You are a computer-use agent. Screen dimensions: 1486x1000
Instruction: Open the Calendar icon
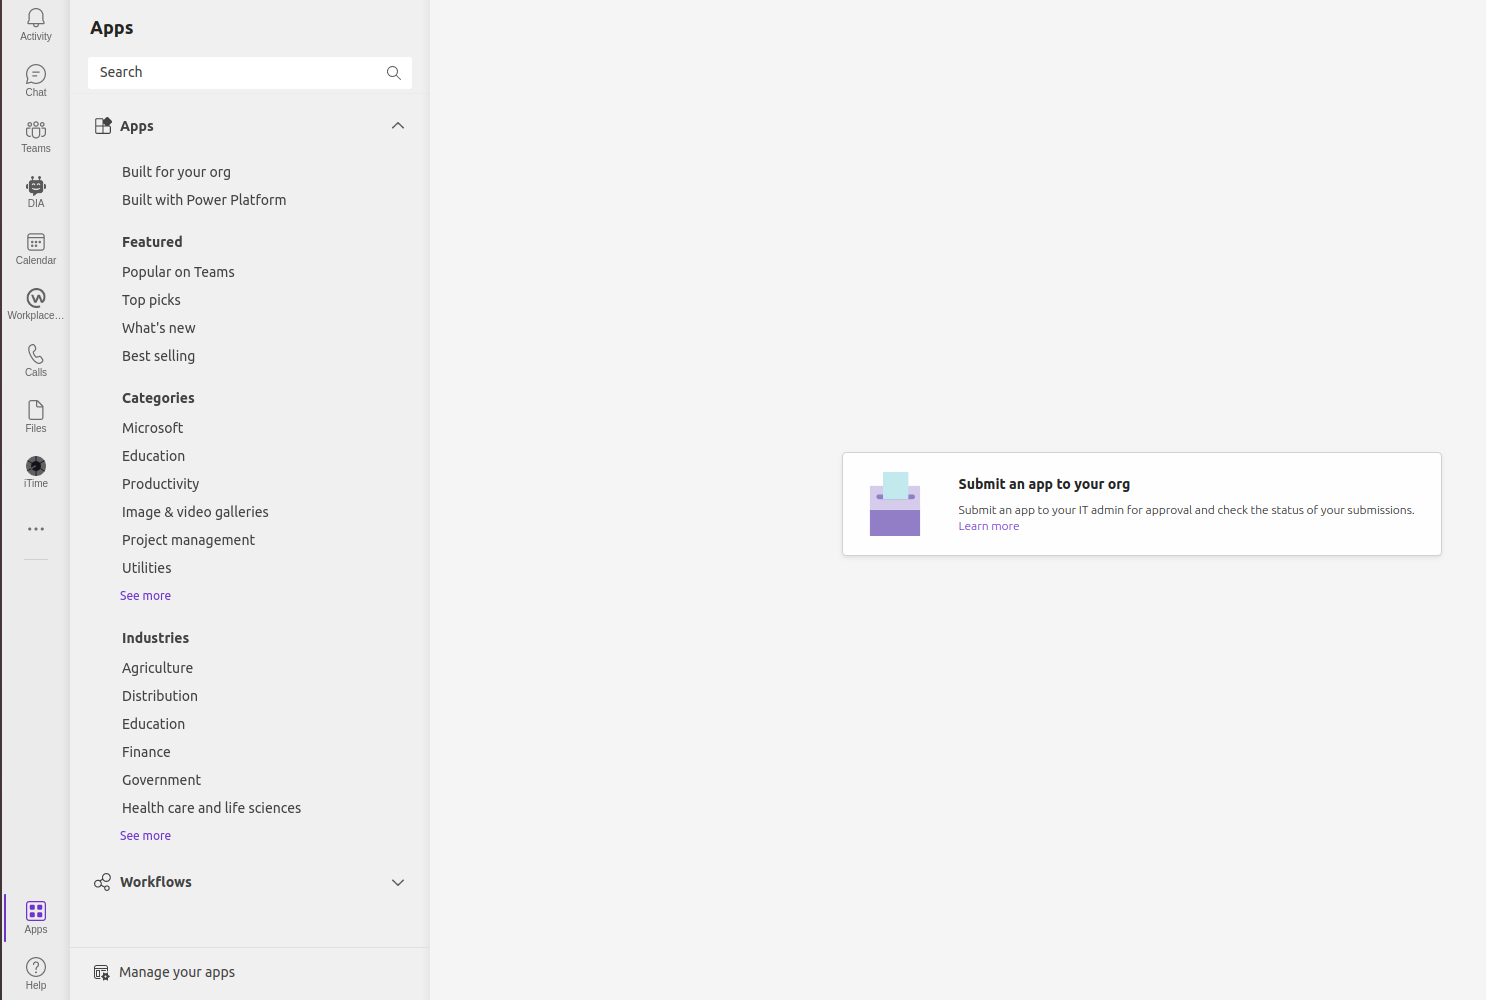click(36, 242)
